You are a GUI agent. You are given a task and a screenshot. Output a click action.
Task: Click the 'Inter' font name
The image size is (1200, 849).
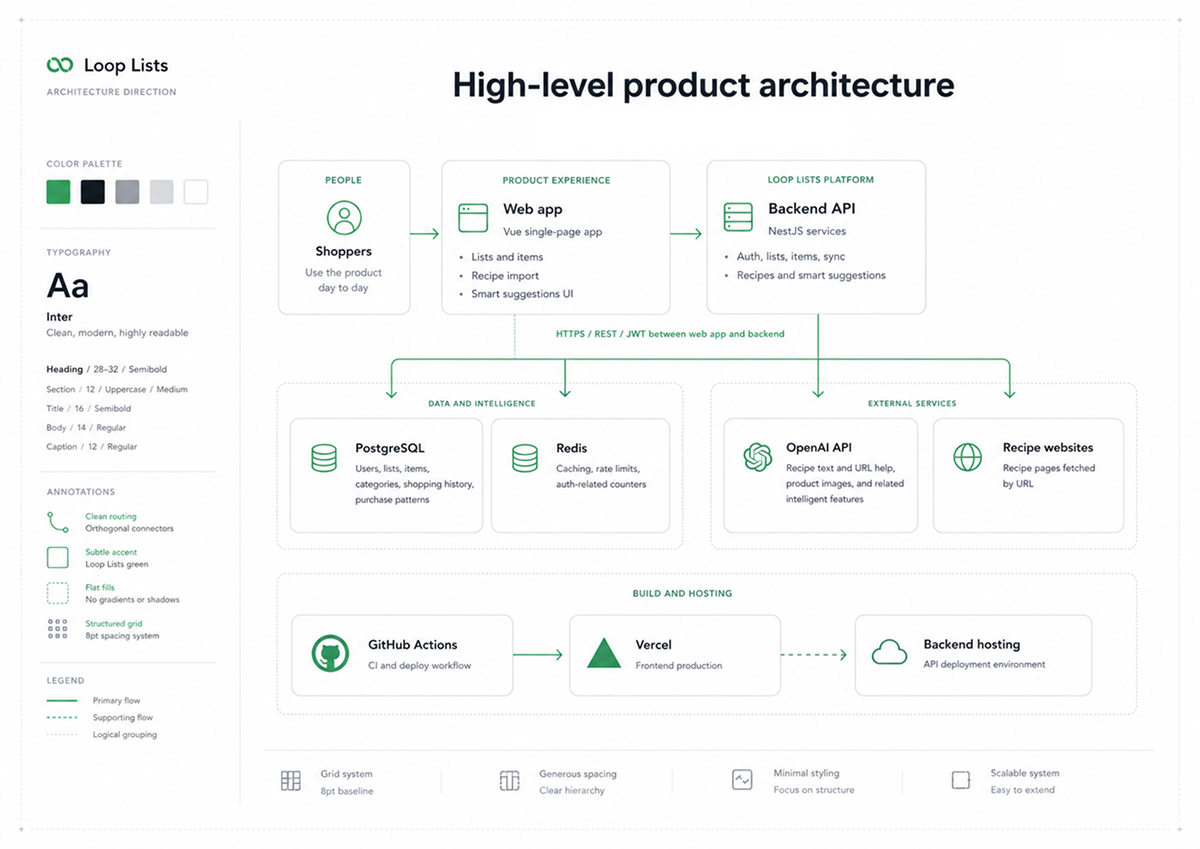click(x=59, y=317)
